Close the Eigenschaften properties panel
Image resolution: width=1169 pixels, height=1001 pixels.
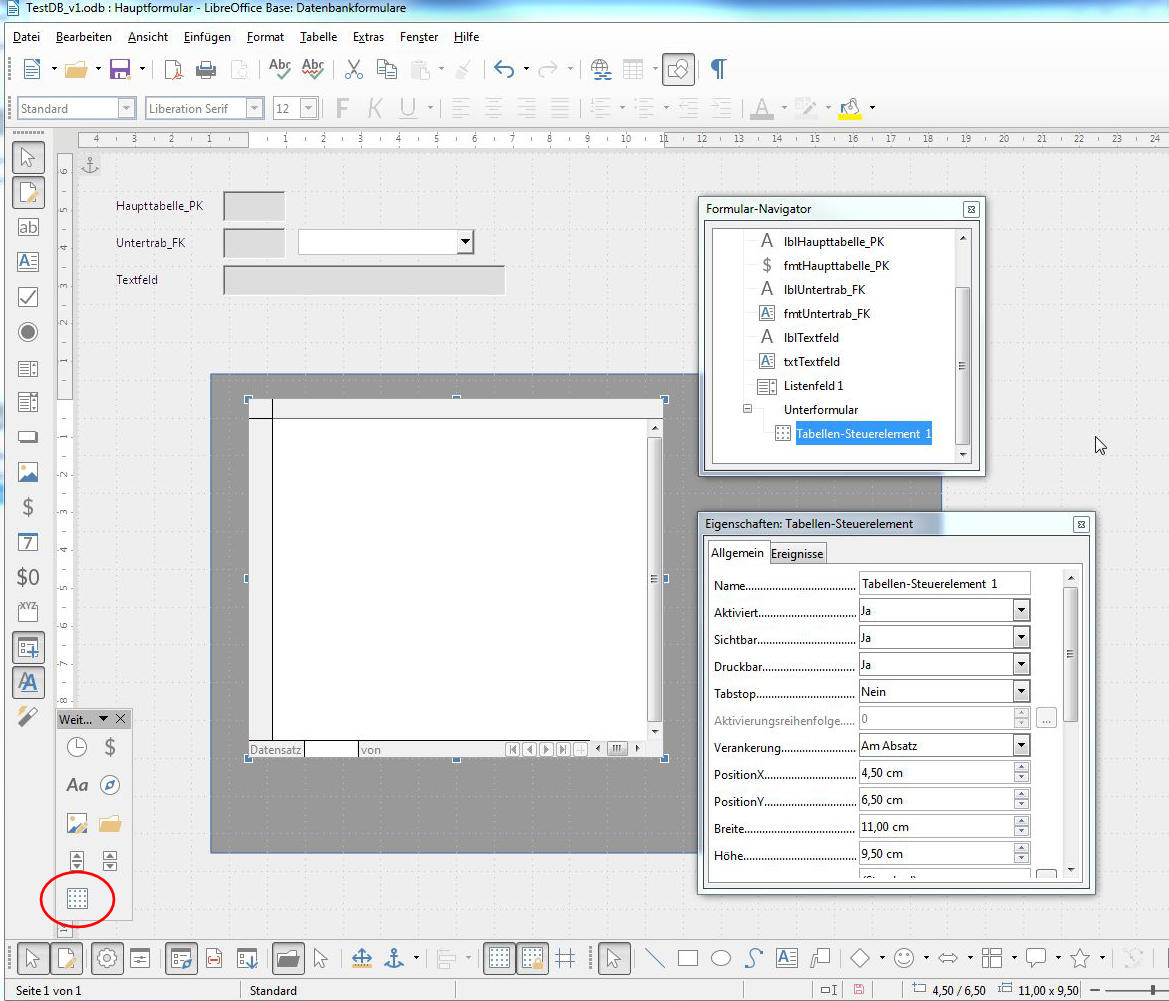coord(1081,524)
